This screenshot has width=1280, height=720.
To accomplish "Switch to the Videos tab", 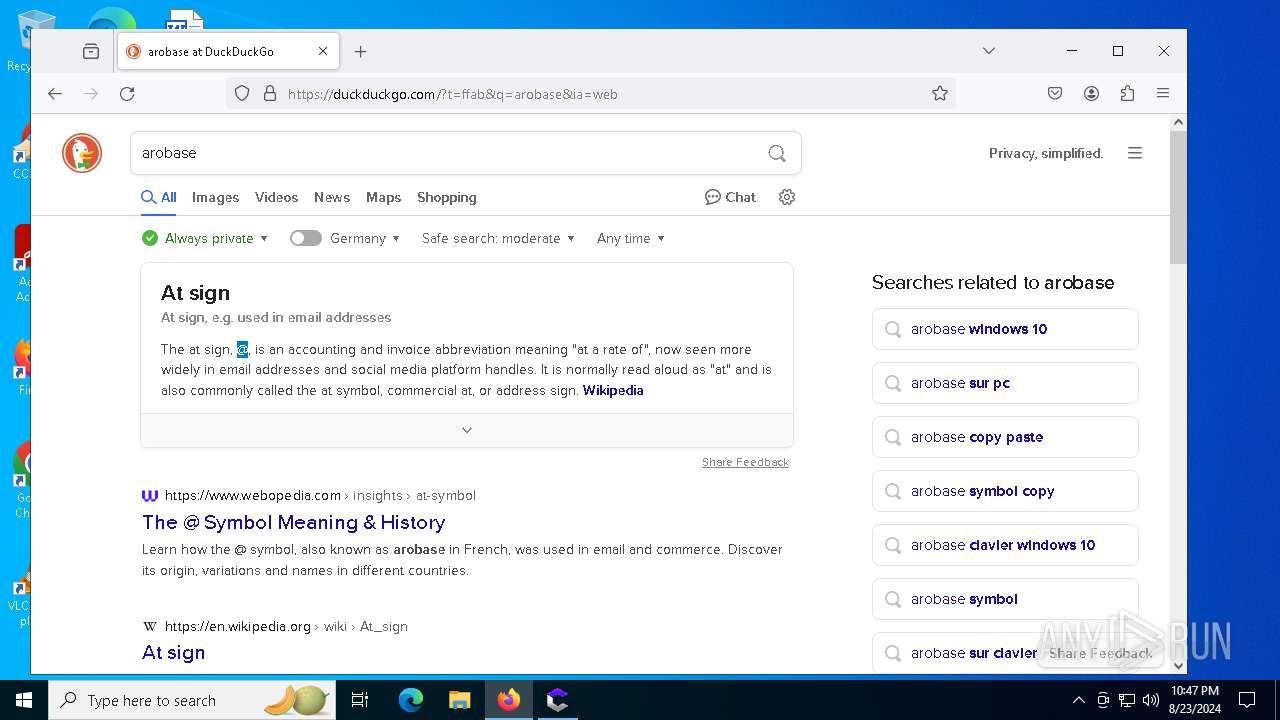I will [276, 197].
